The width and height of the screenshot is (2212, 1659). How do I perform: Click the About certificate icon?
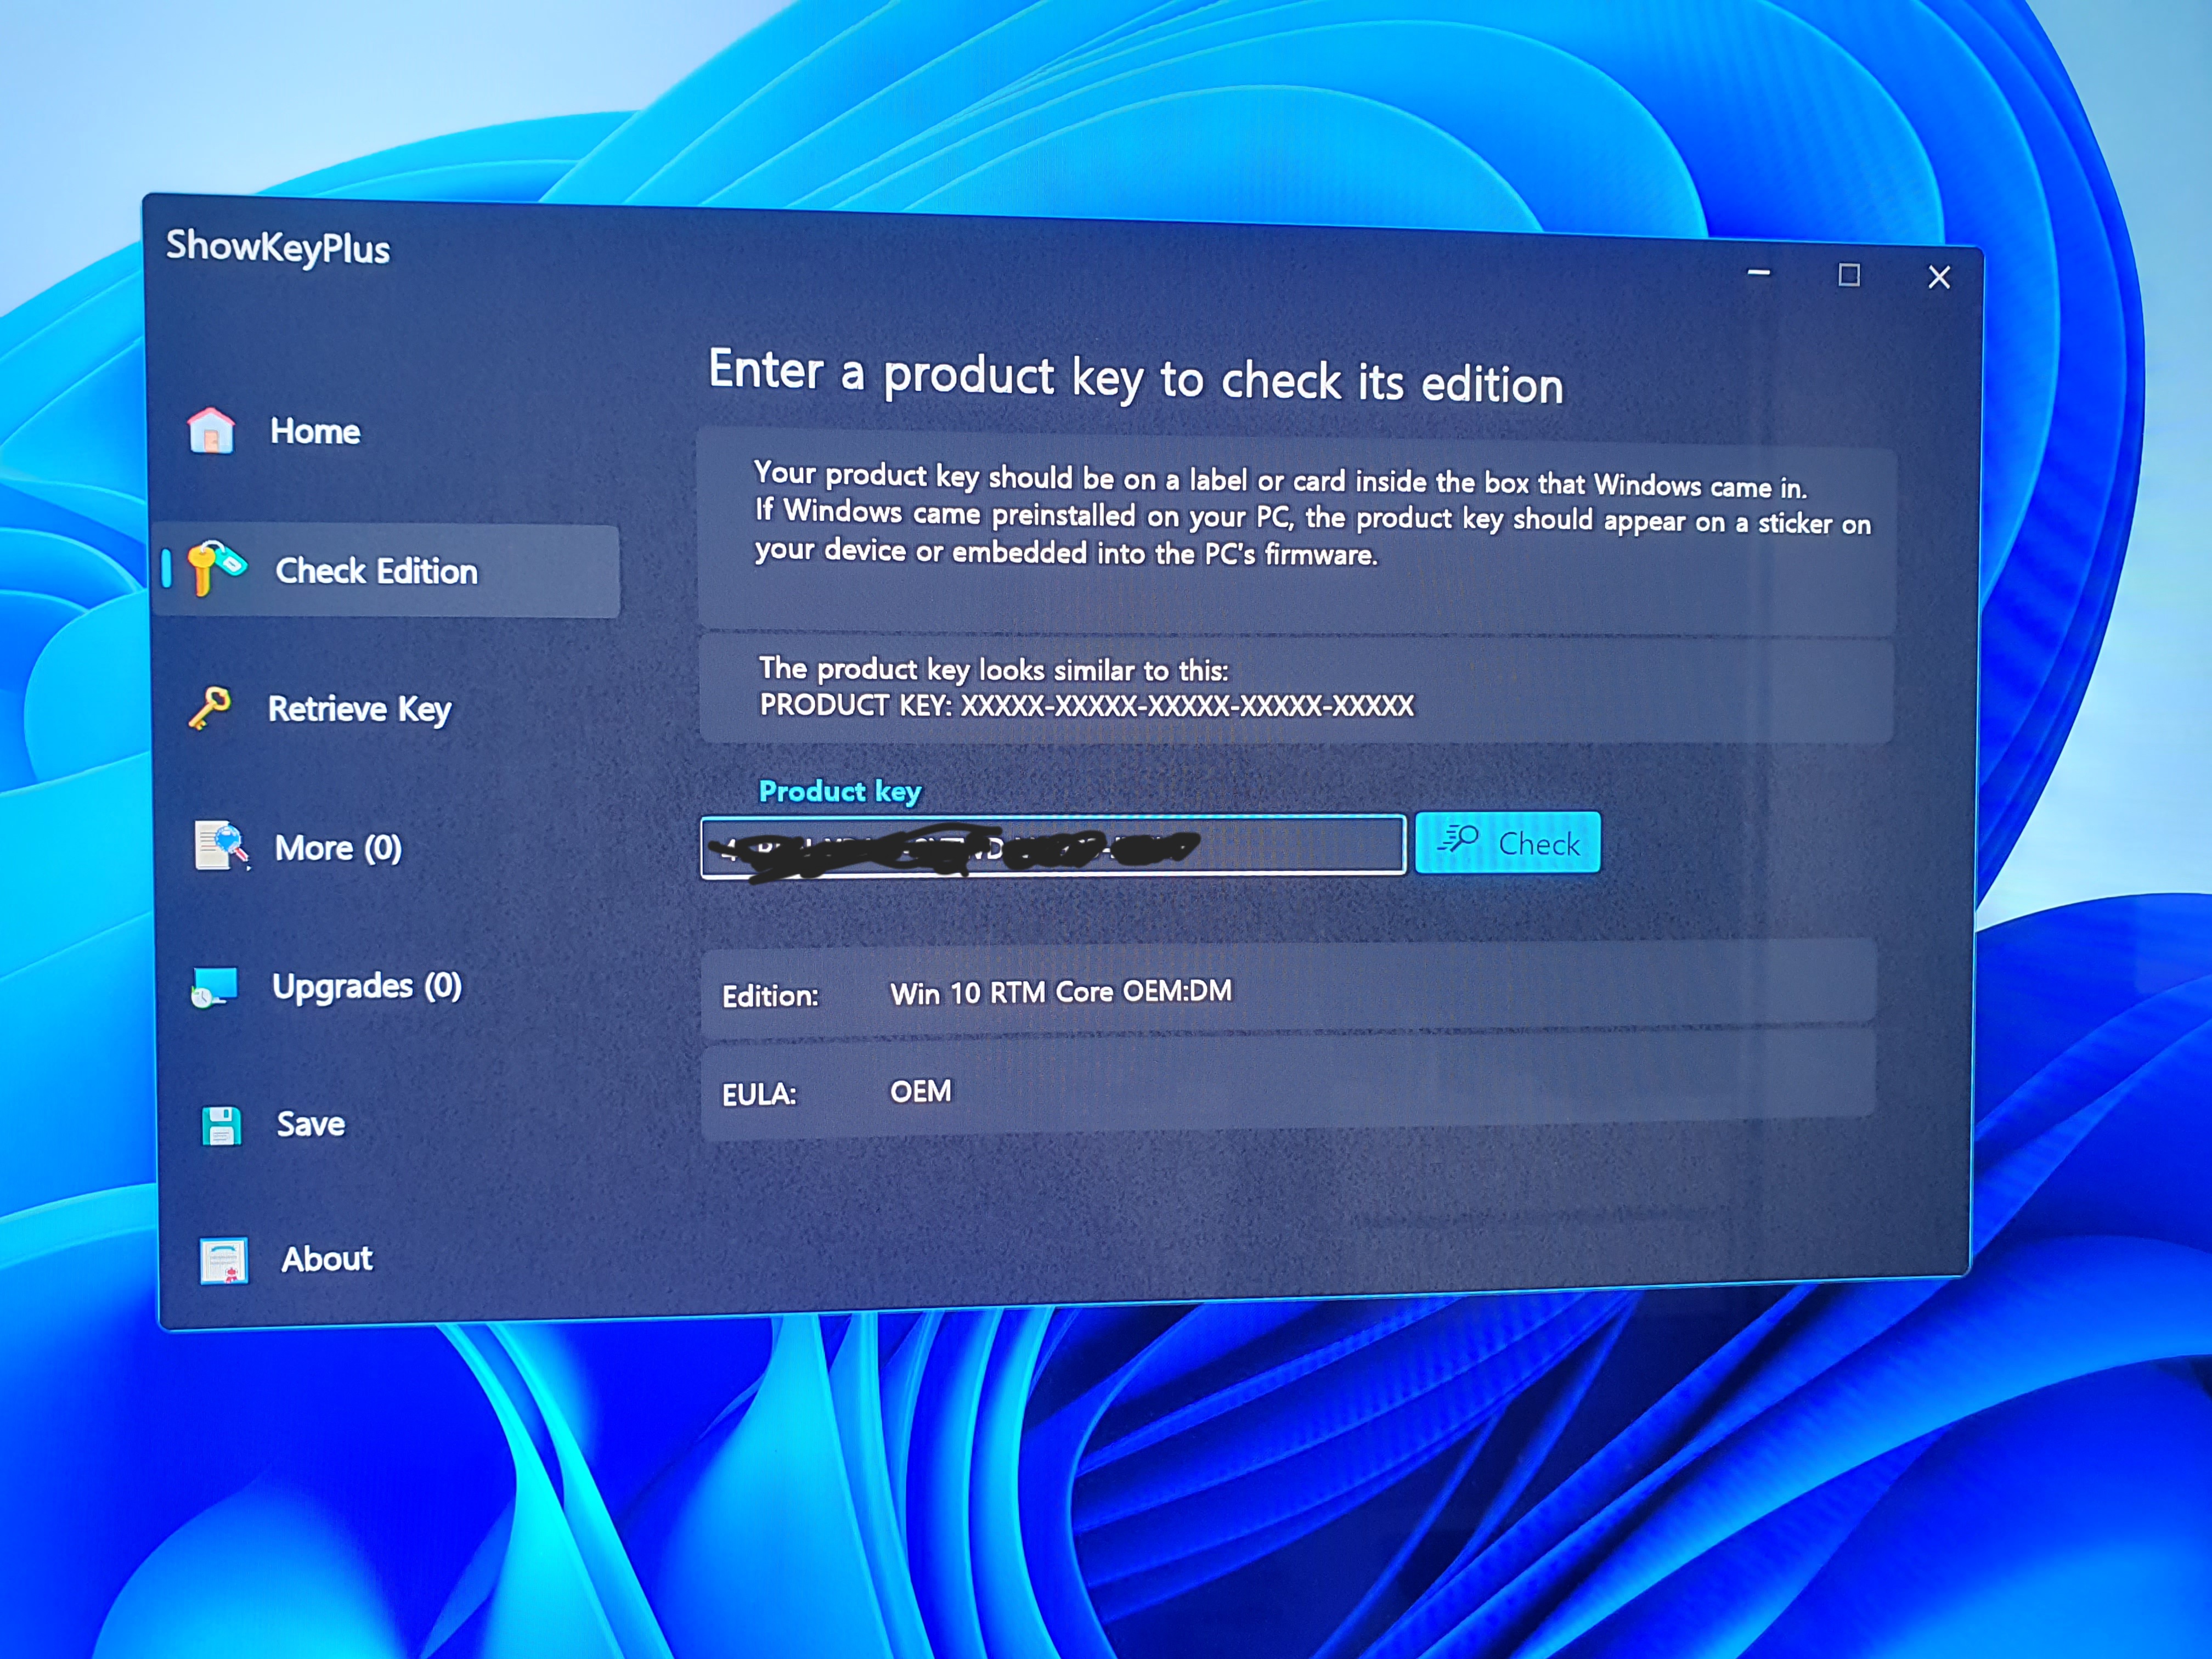(224, 1260)
